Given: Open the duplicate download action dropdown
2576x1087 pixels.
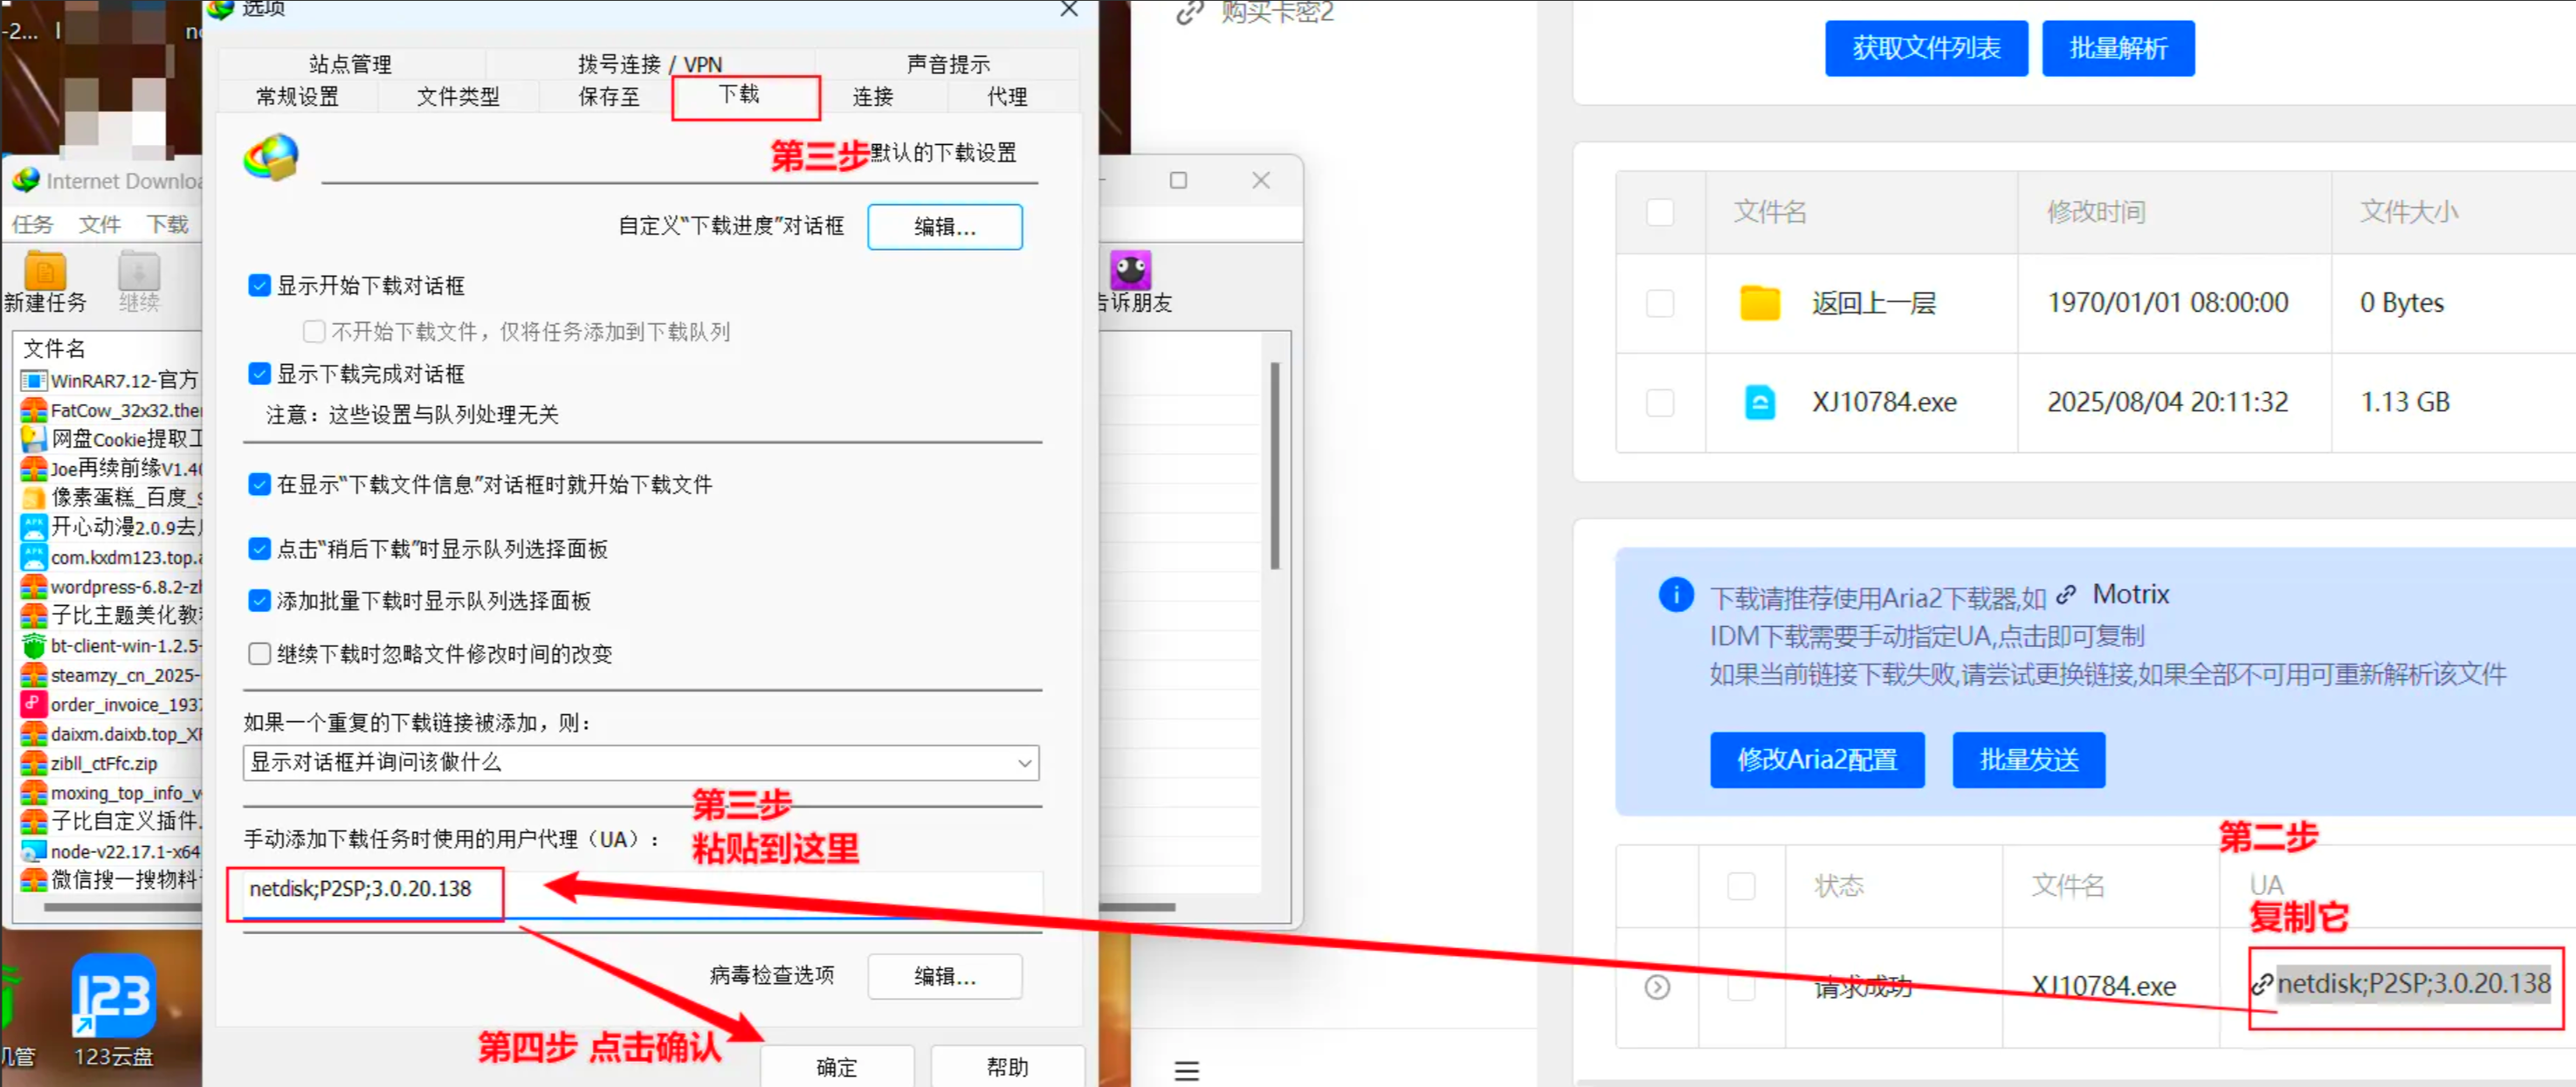Looking at the screenshot, I should (1024, 763).
